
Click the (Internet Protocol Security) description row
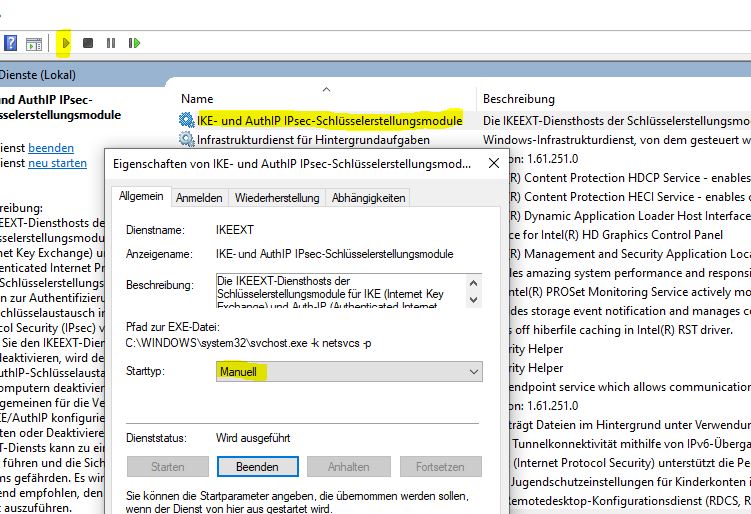[x=630, y=463]
